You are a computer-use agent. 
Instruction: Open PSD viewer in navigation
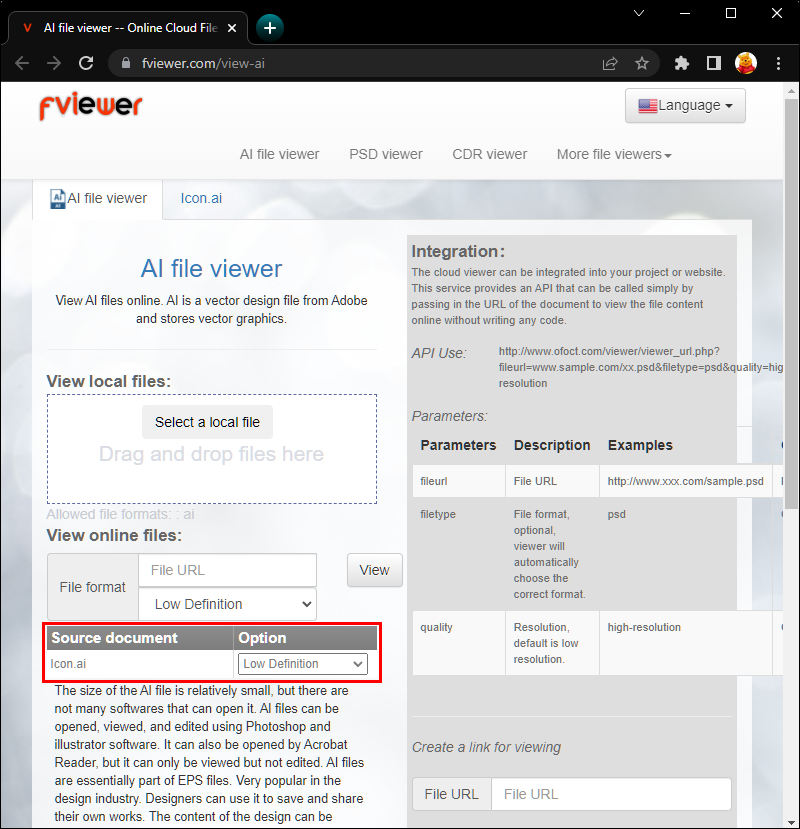385,154
